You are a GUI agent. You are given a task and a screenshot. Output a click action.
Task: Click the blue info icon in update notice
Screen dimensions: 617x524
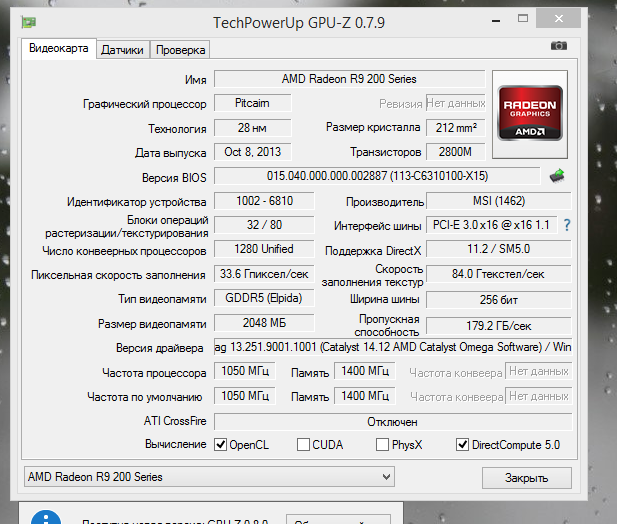(x=46, y=517)
